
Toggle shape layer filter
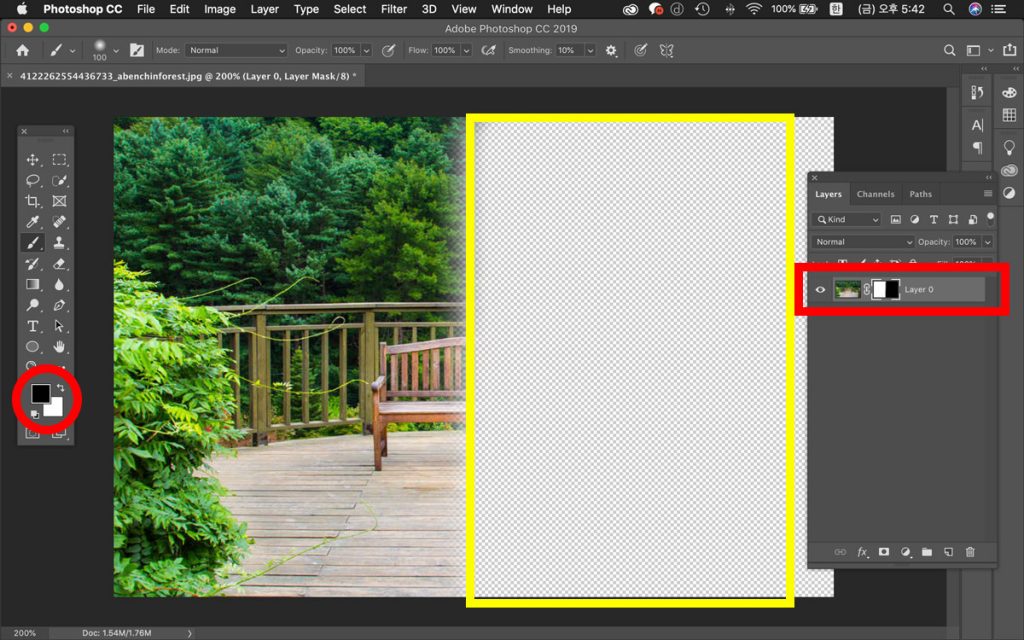click(x=953, y=219)
